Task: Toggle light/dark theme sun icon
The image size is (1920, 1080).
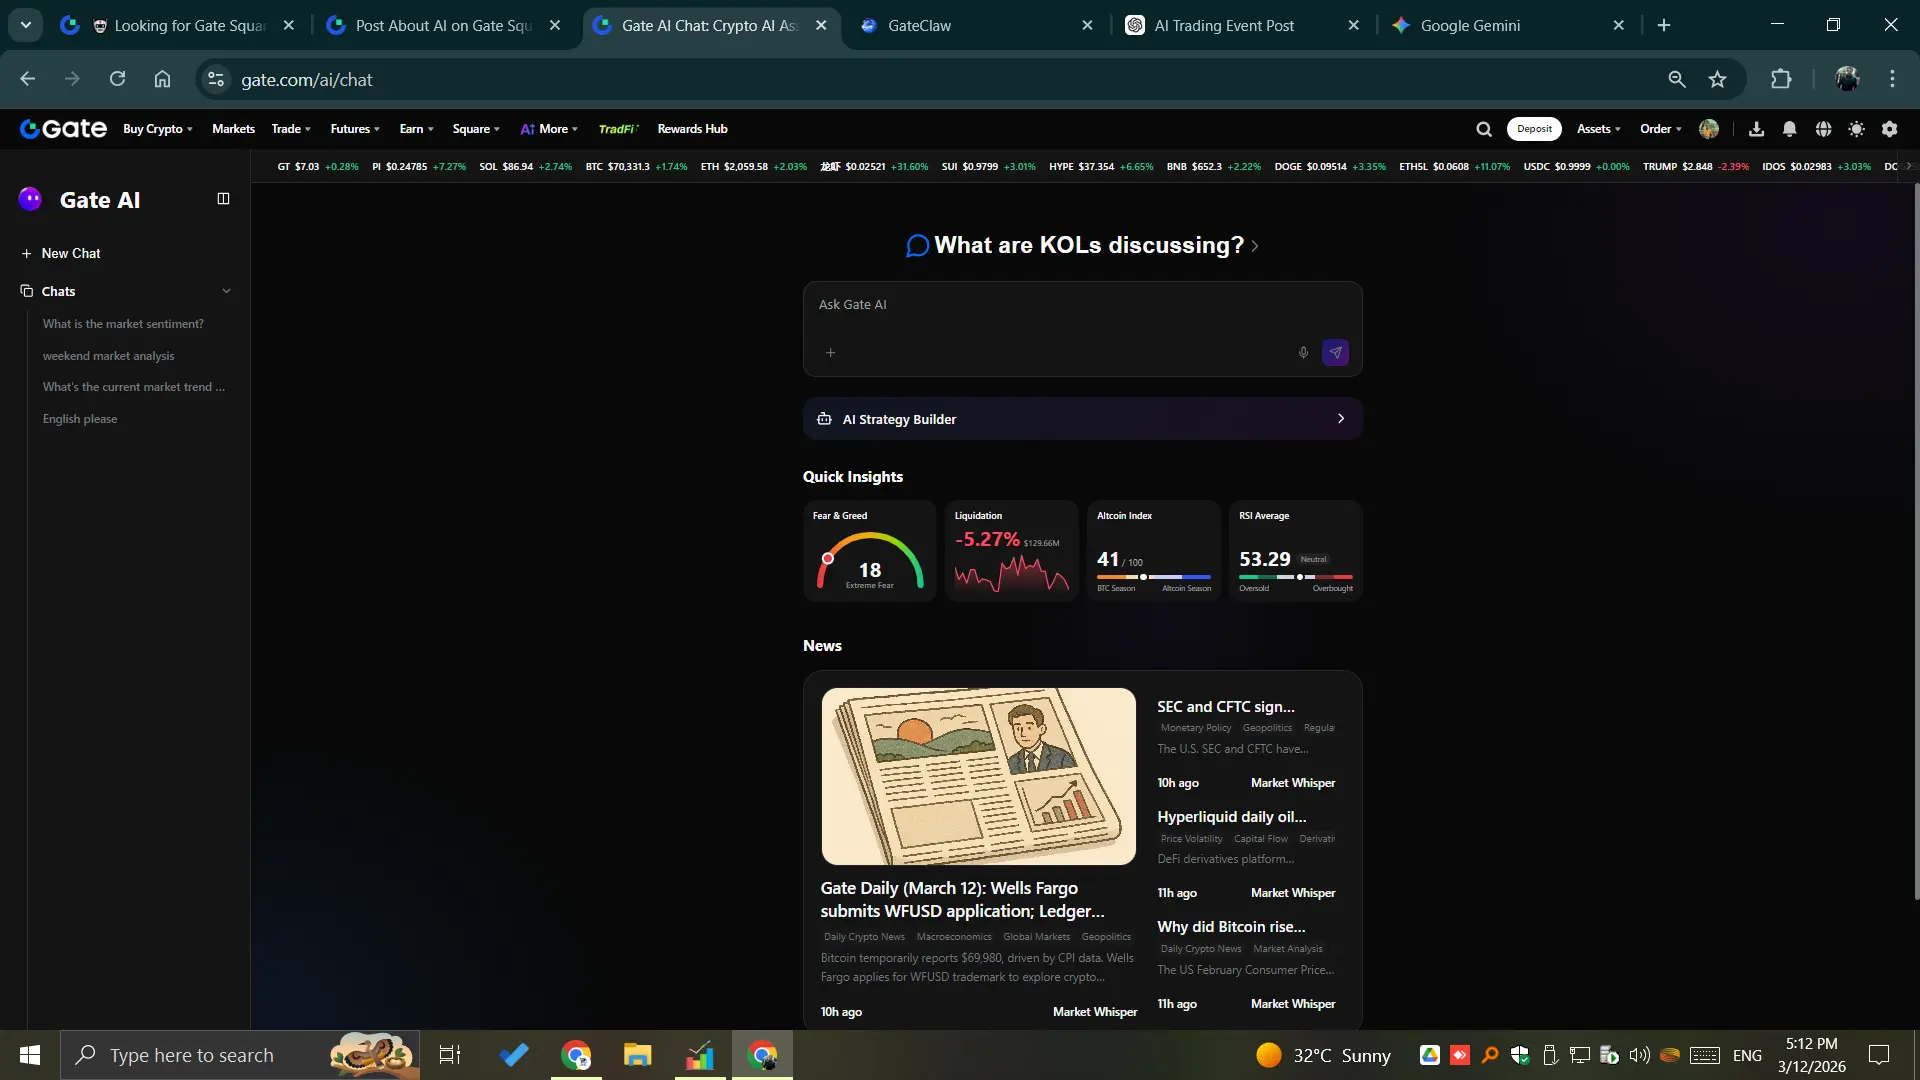Action: point(1856,129)
